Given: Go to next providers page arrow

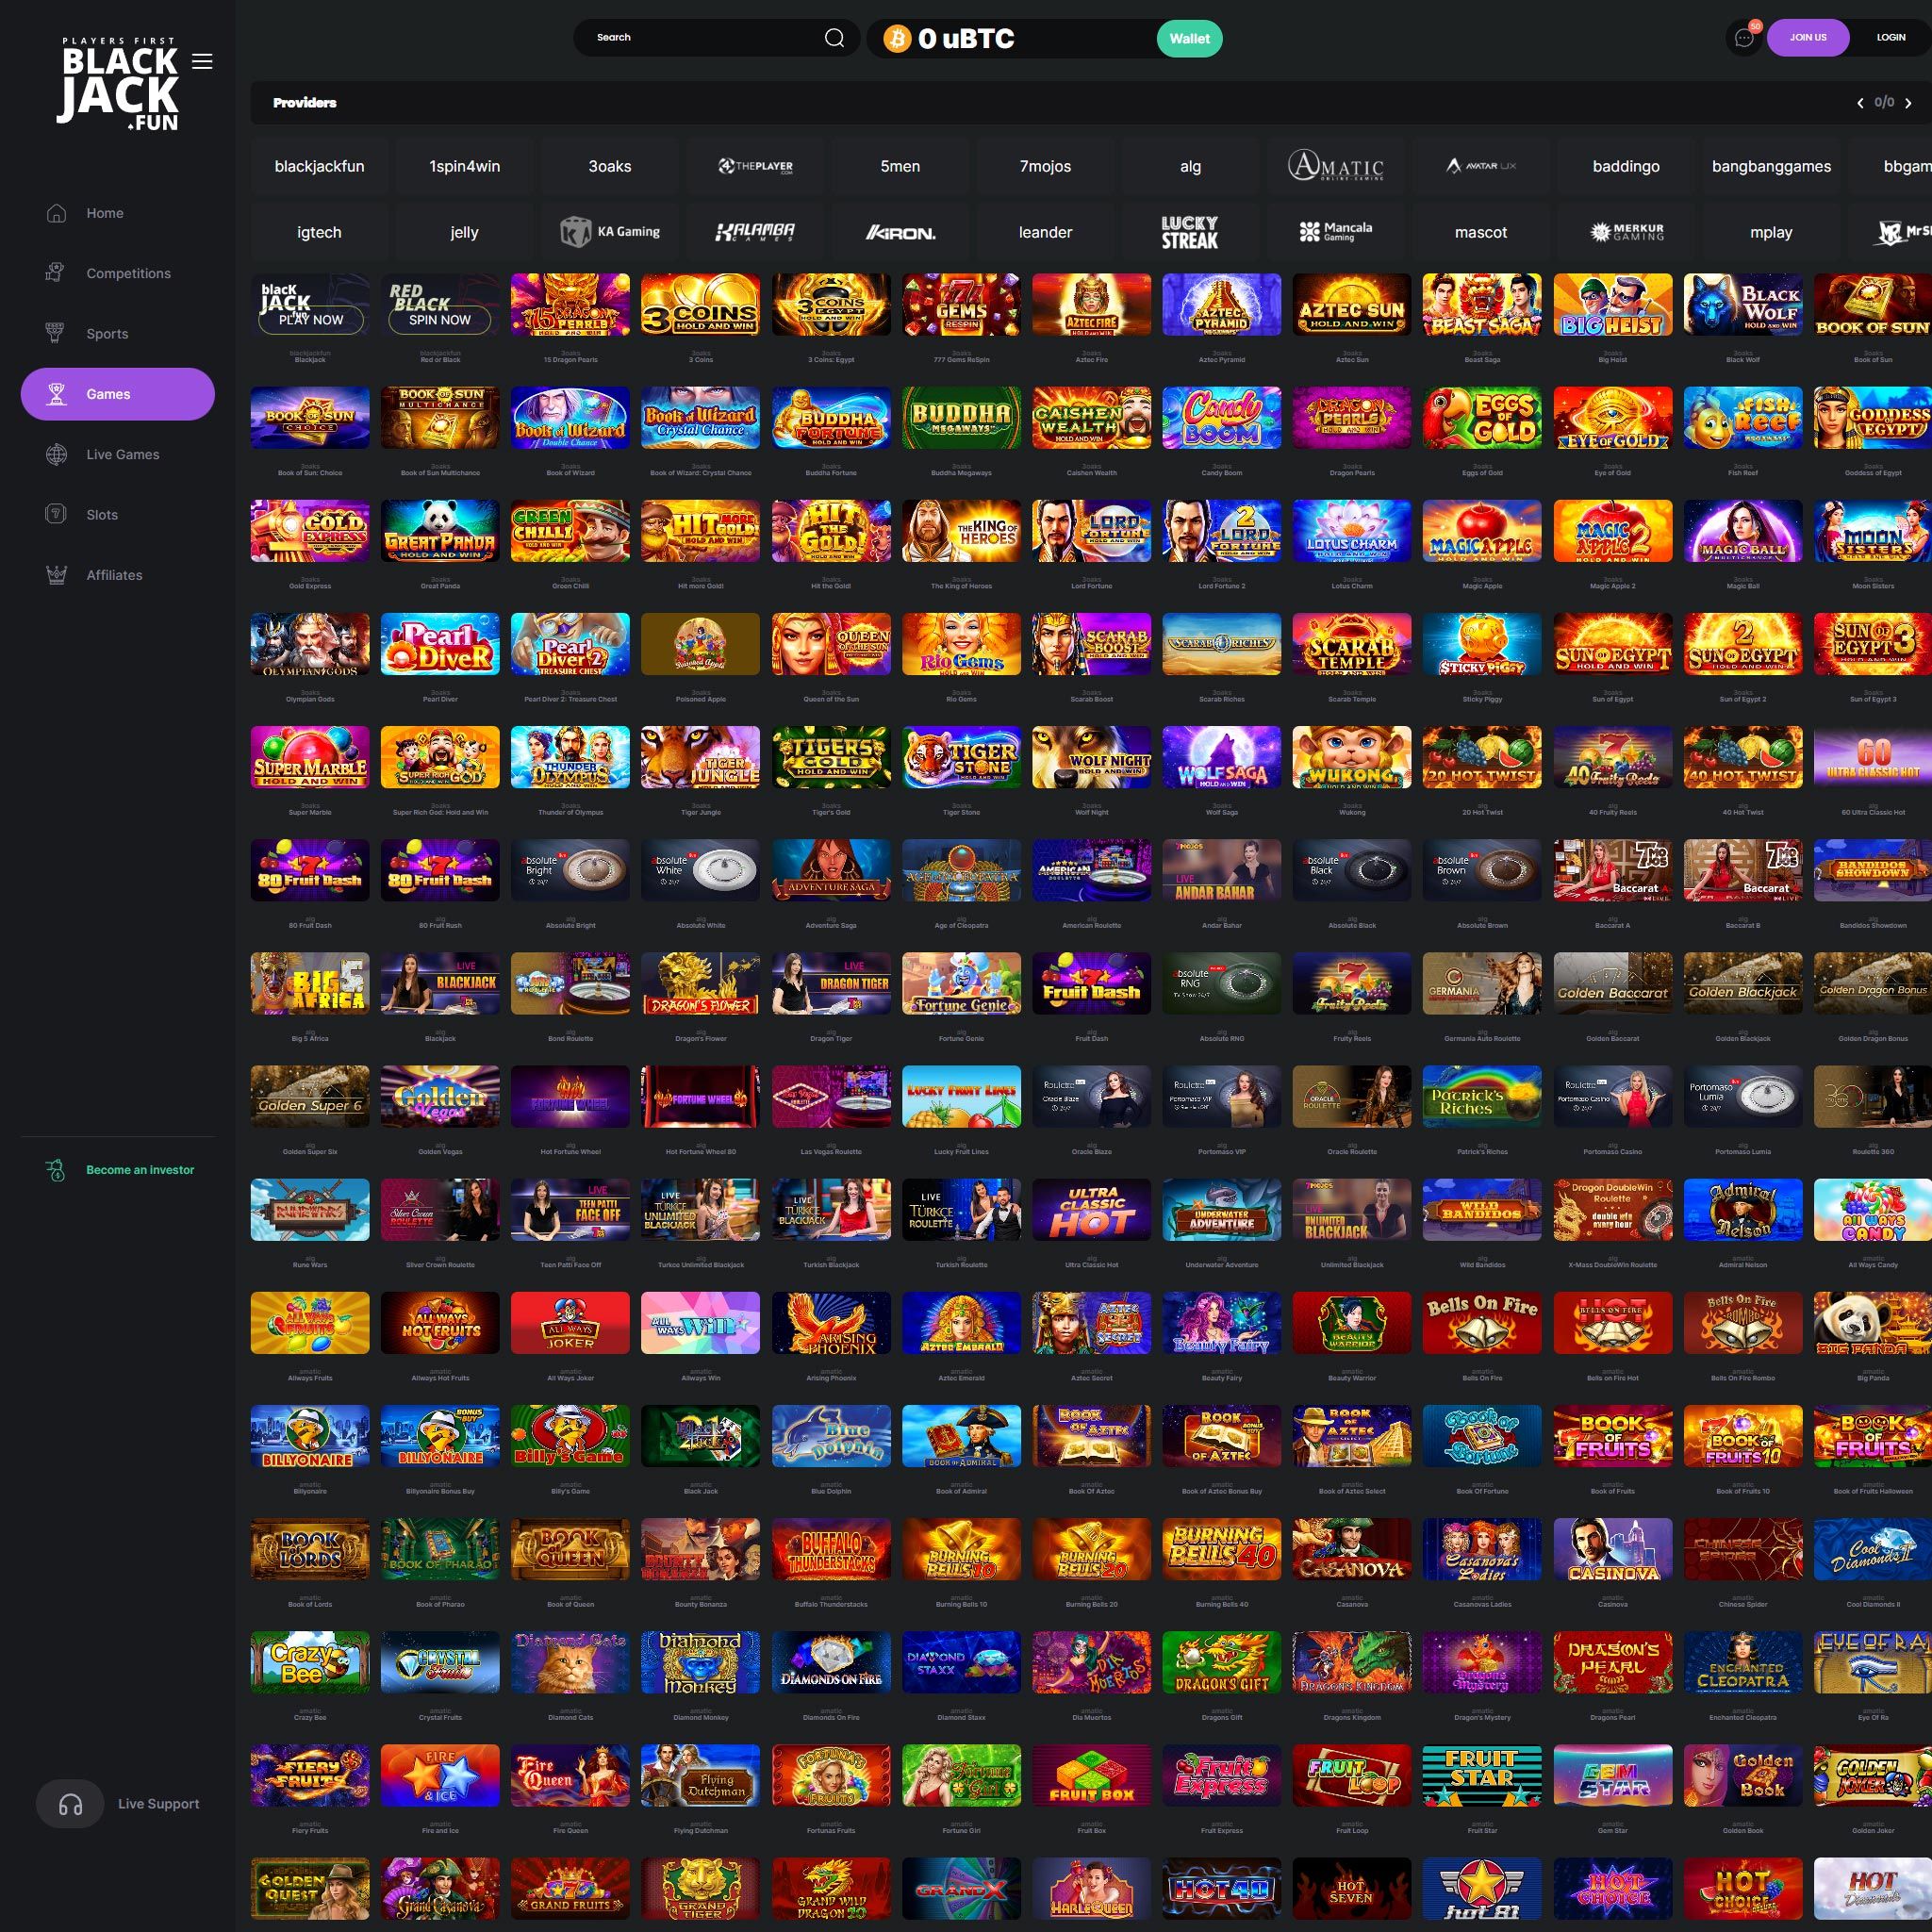Looking at the screenshot, I should pos(1908,103).
